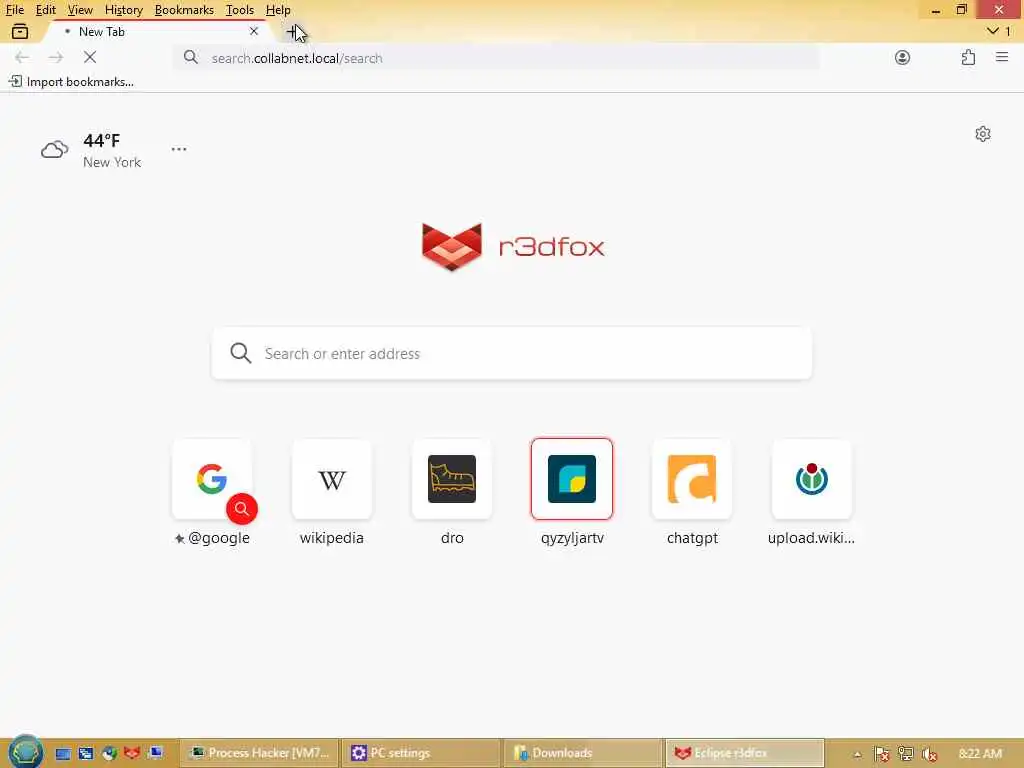1024x768 pixels.
Task: Open the Firefox View icon
Action: pos(20,31)
